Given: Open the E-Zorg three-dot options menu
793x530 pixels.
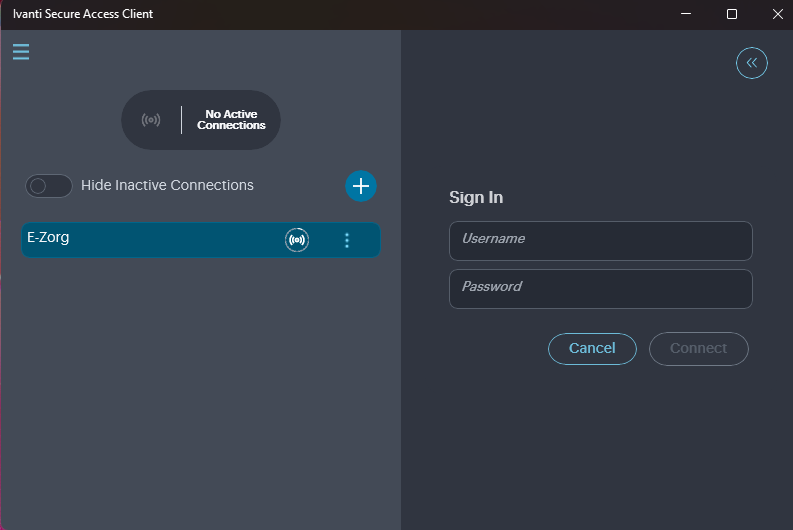Looking at the screenshot, I should 347,240.
